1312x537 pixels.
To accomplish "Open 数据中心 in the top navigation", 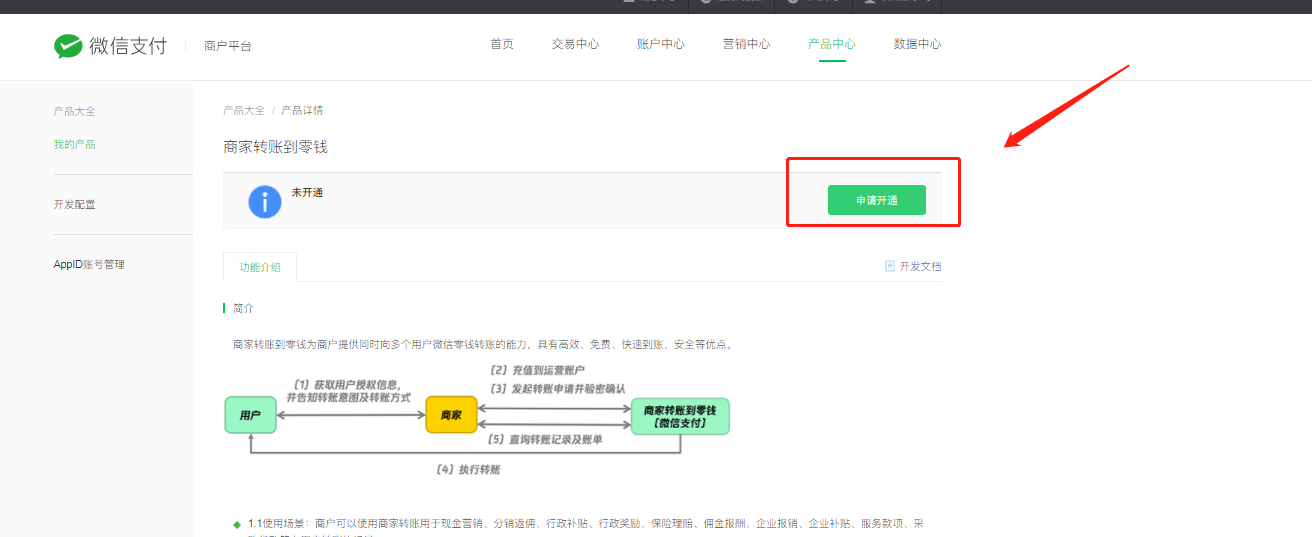I will click(917, 44).
